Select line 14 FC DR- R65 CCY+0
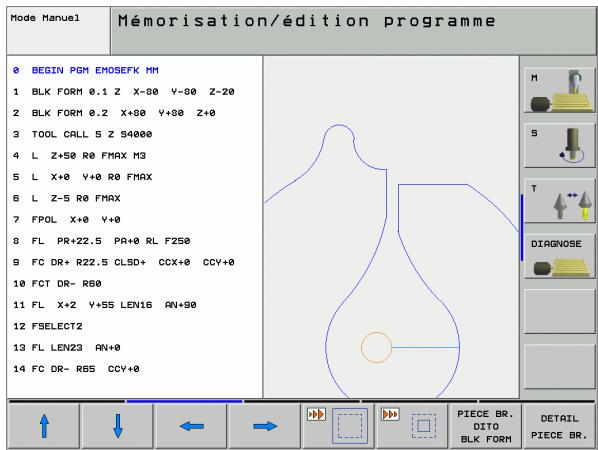 coord(76,369)
